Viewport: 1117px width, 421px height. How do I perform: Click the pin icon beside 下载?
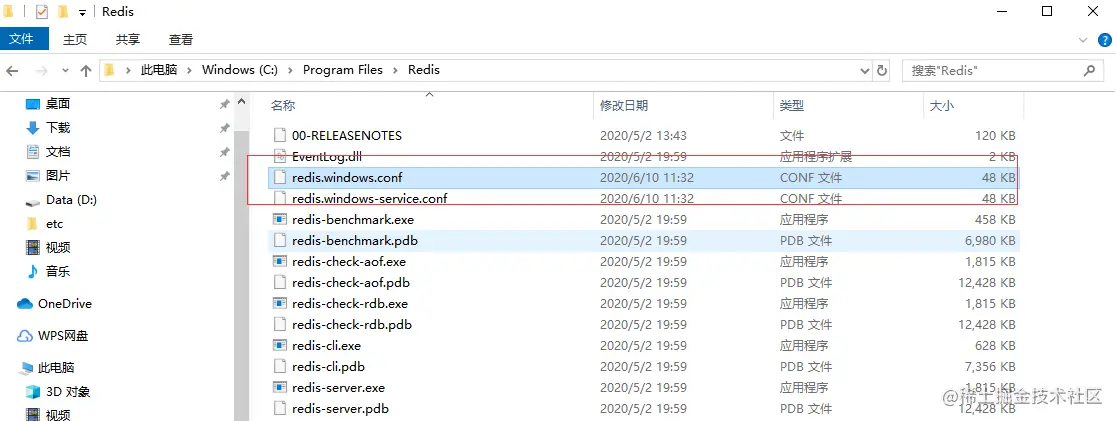(224, 128)
